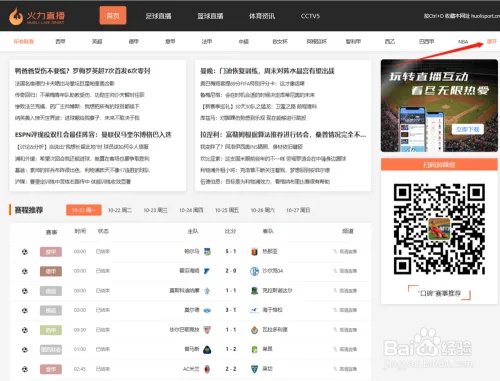Click soccer ball icon in the 2-0 row
This screenshot has width=500, height=381.
click(25, 271)
